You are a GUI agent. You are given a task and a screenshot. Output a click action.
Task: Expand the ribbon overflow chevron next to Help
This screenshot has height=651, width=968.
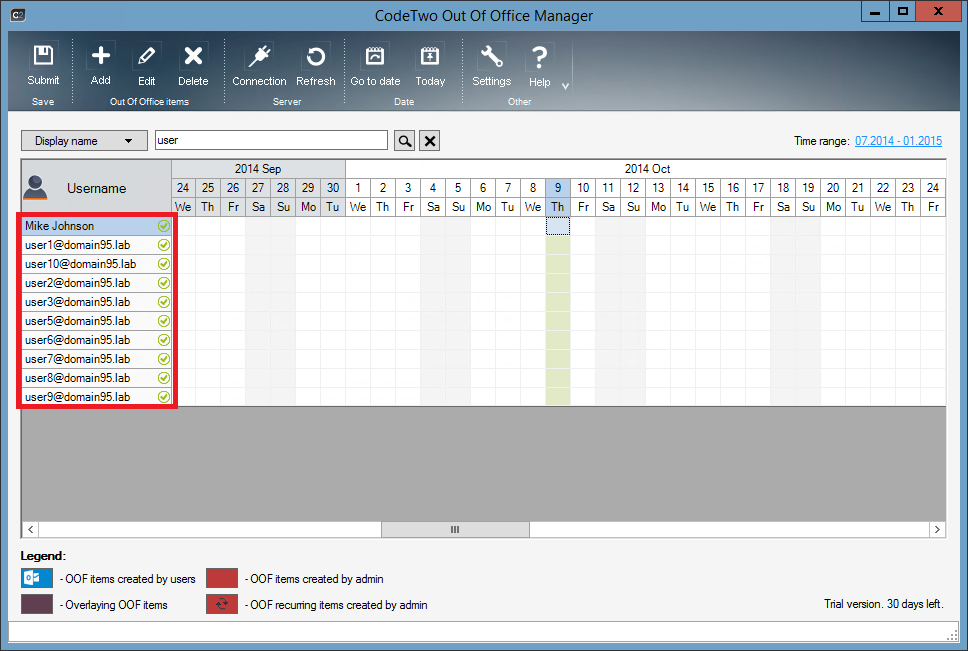pos(565,86)
